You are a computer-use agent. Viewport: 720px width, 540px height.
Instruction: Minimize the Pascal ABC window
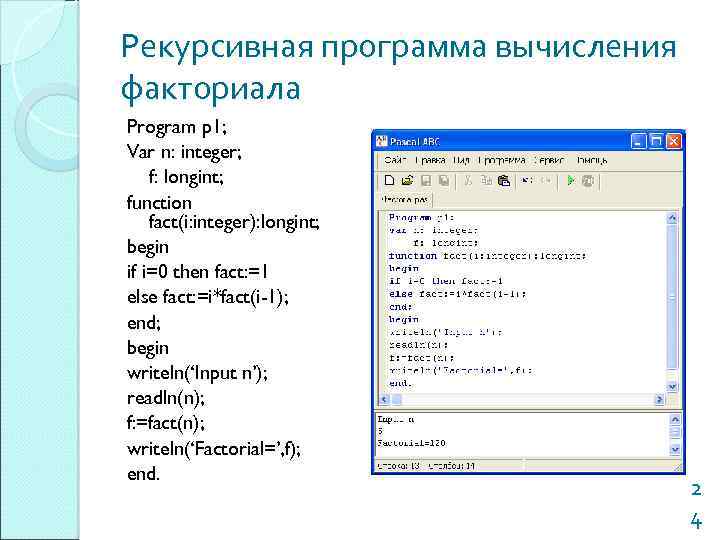click(x=638, y=141)
